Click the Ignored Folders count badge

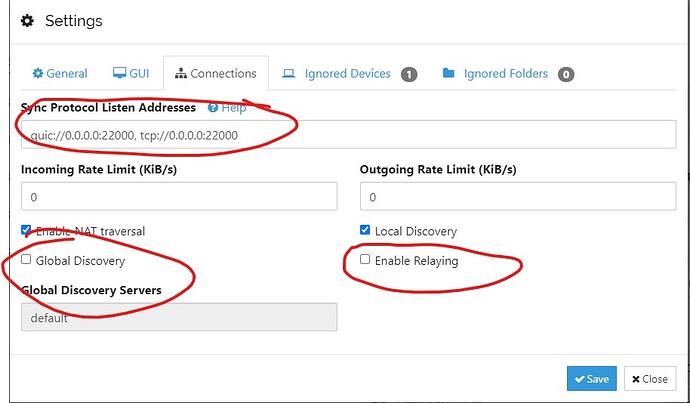(x=566, y=74)
